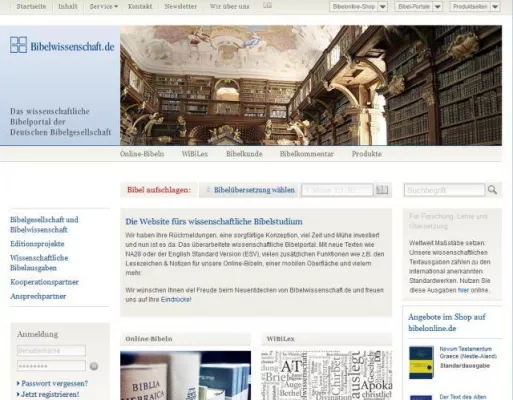Screen dimensions: 513x400
Task: Click the Biblia Hebraica Online-Bibeln image
Action: [185, 375]
